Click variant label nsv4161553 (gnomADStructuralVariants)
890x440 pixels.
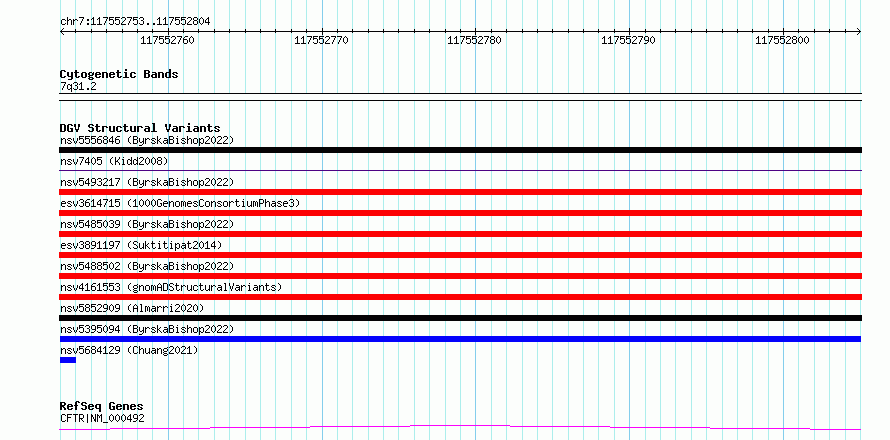point(171,287)
